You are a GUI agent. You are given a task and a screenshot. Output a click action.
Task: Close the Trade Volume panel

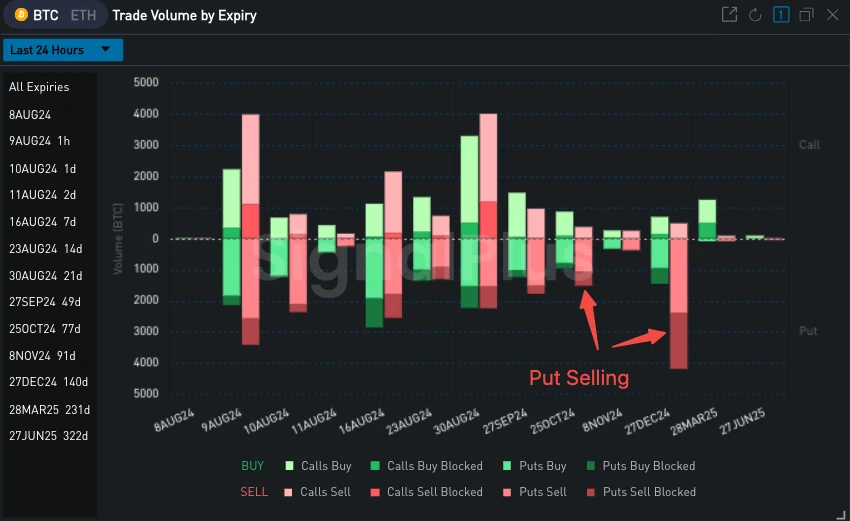[x=832, y=15]
